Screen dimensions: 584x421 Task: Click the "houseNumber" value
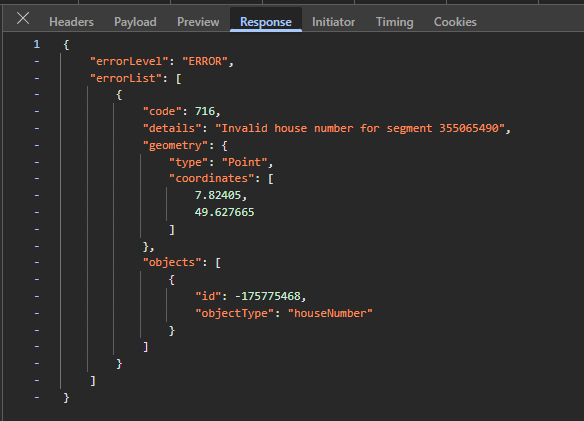pos(330,313)
